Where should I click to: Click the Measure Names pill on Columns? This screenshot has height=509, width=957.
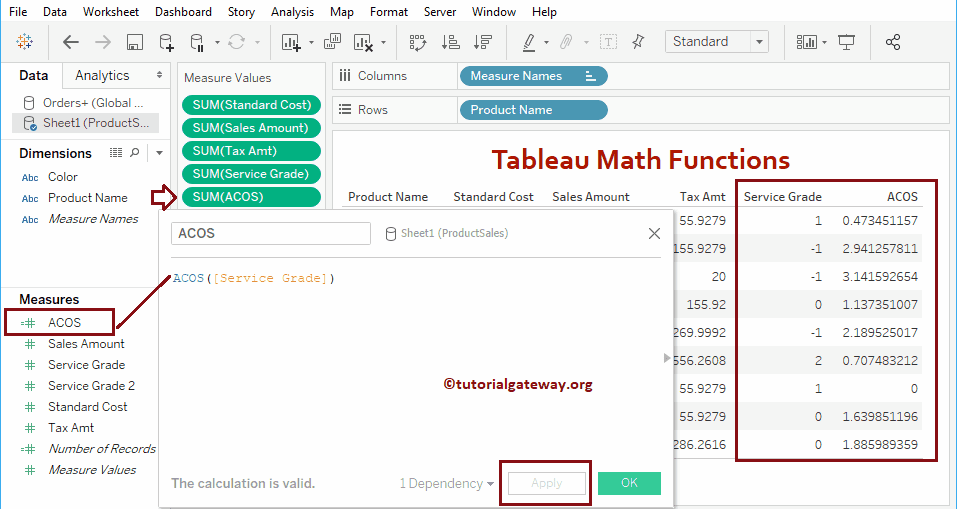pos(532,76)
